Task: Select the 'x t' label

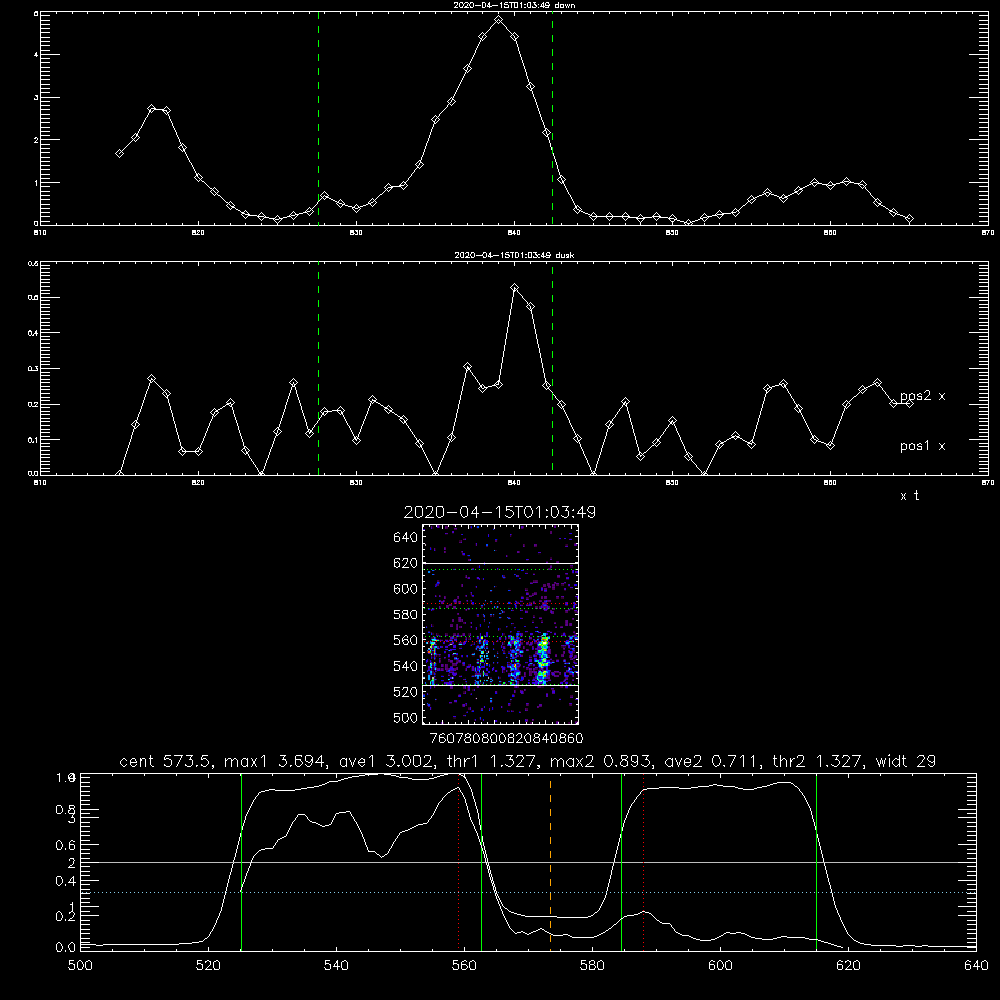Action: tap(910, 496)
